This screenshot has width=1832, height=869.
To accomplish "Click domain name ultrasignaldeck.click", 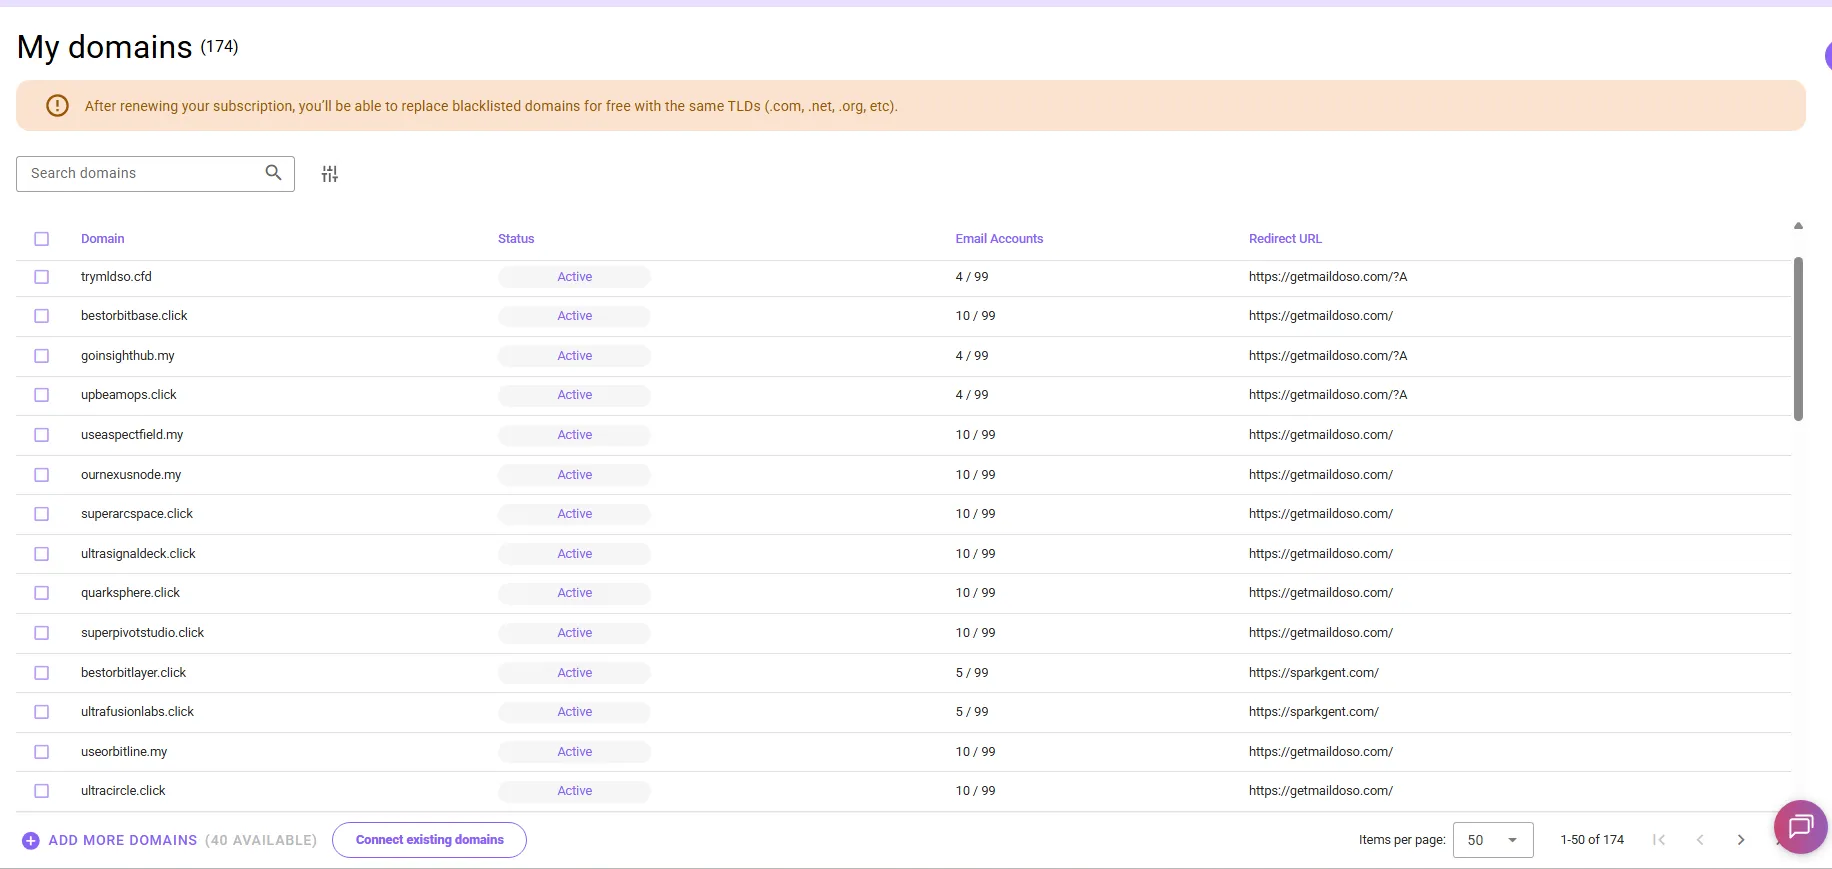I will (x=138, y=554).
